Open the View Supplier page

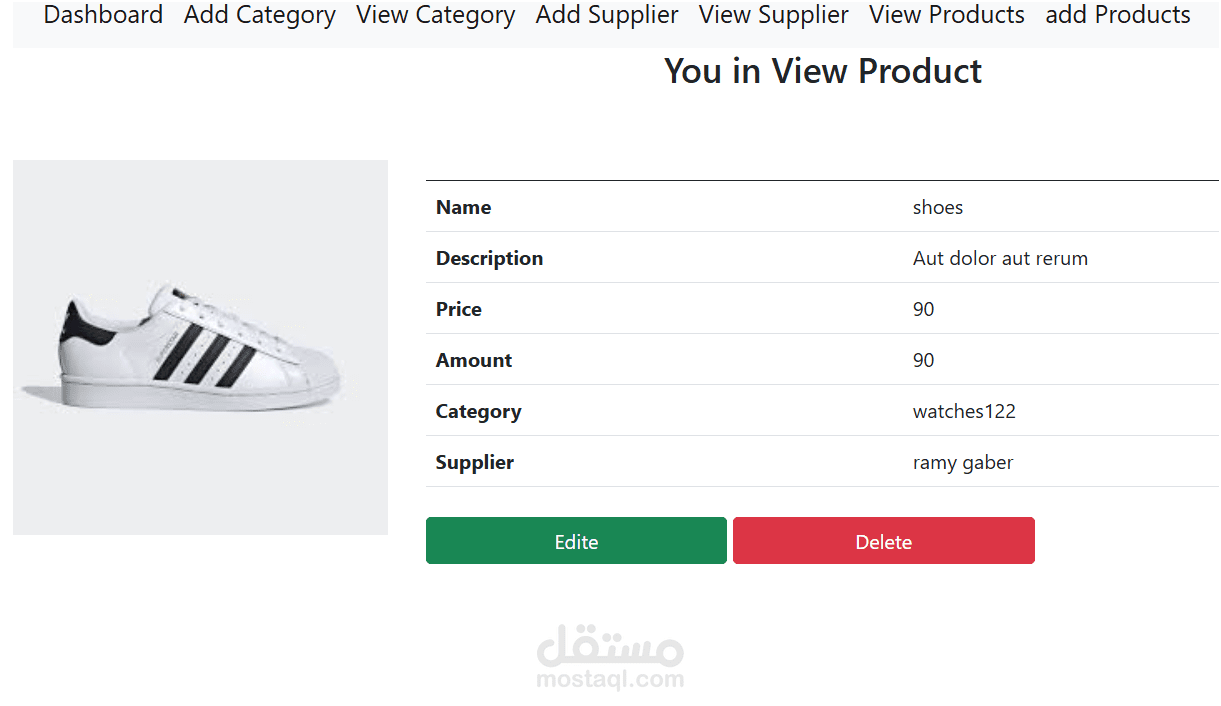(x=774, y=16)
